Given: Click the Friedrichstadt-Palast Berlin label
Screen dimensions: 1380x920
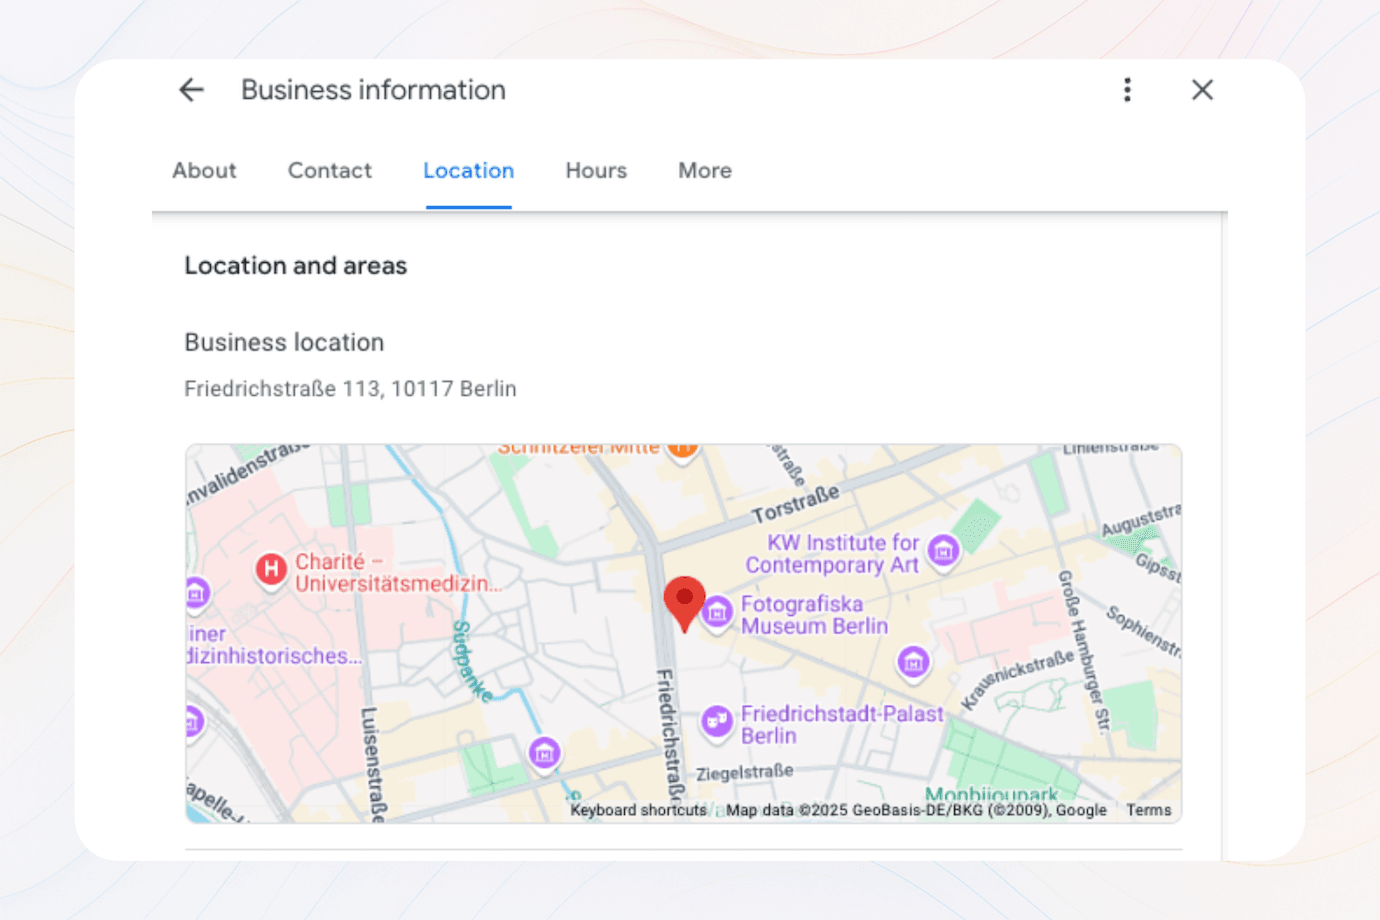Looking at the screenshot, I should click(x=841, y=724).
